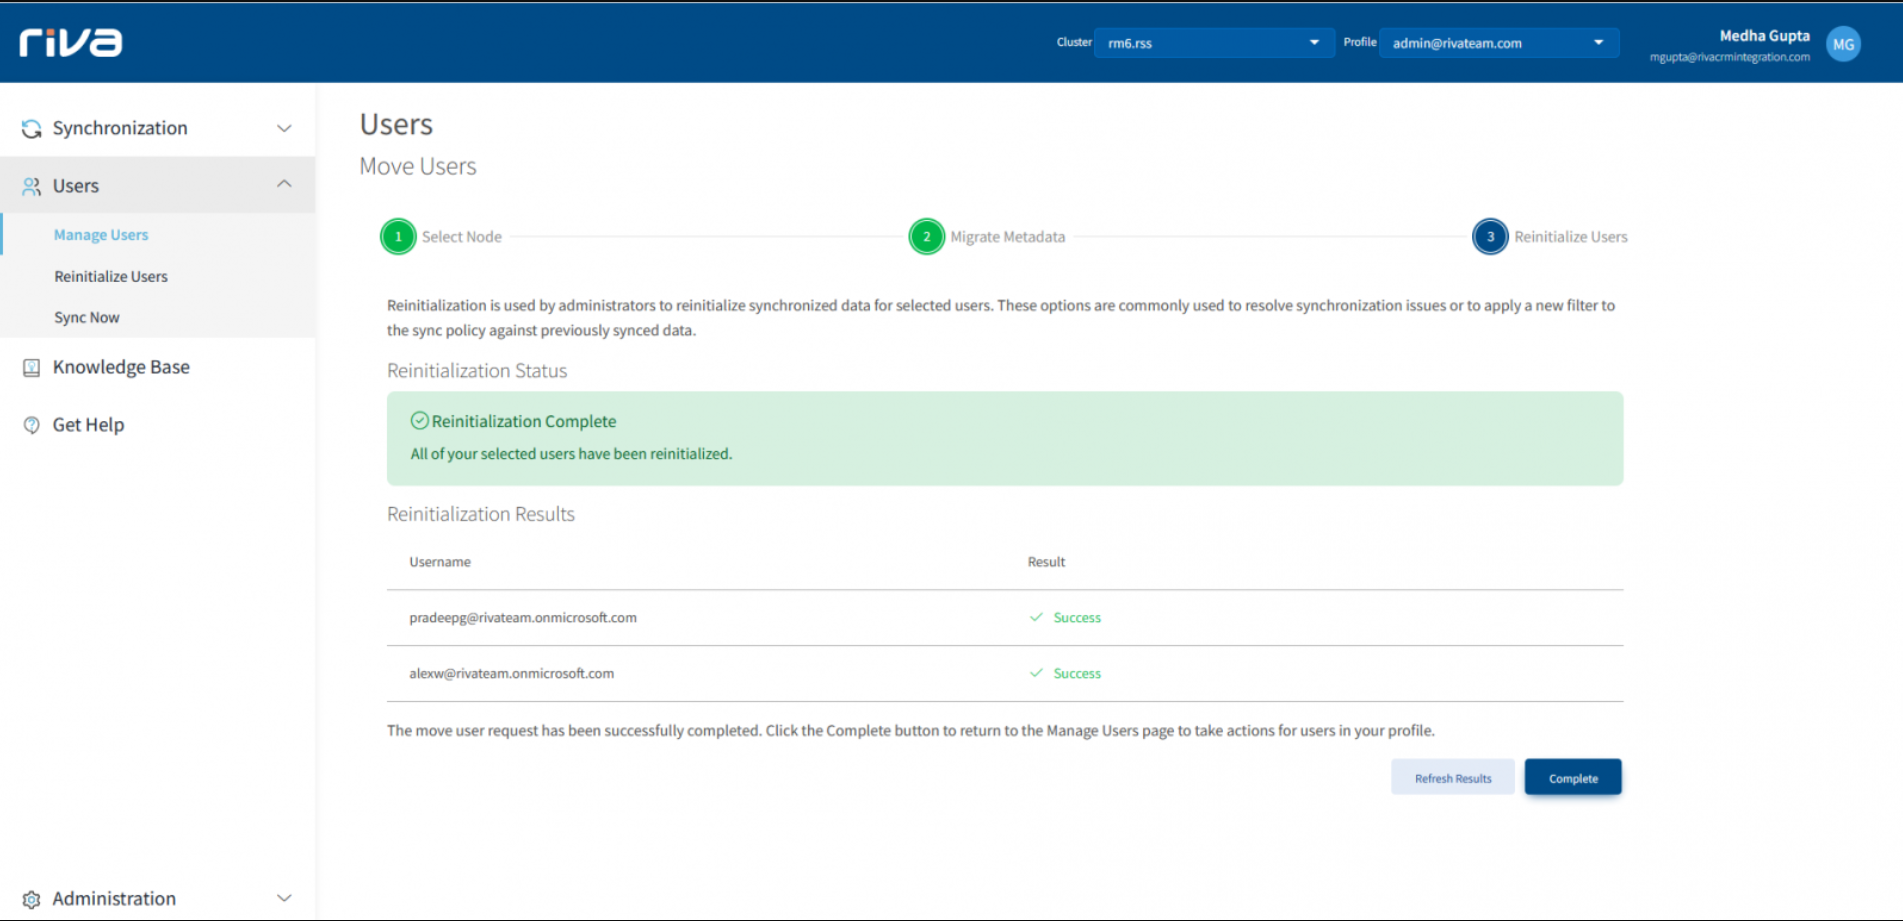The height and width of the screenshot is (921, 1903).
Task: Select the Users sidebar item
Action: [x=158, y=185]
